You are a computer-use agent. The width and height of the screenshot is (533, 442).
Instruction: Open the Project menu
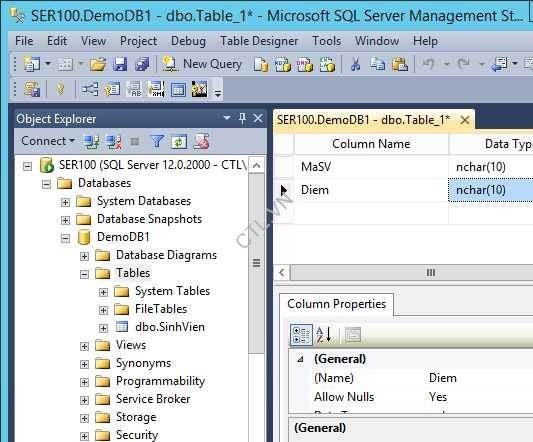pos(138,41)
